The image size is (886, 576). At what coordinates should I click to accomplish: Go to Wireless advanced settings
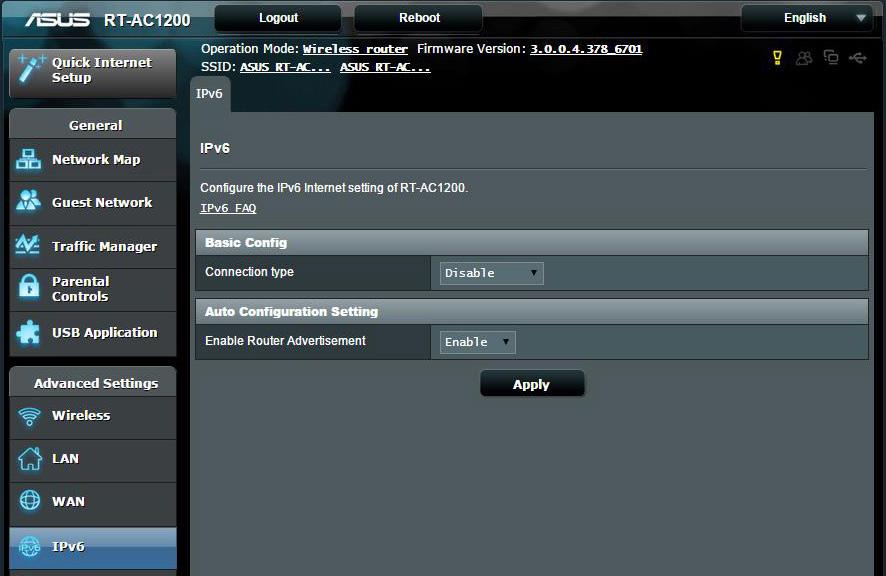coord(93,418)
